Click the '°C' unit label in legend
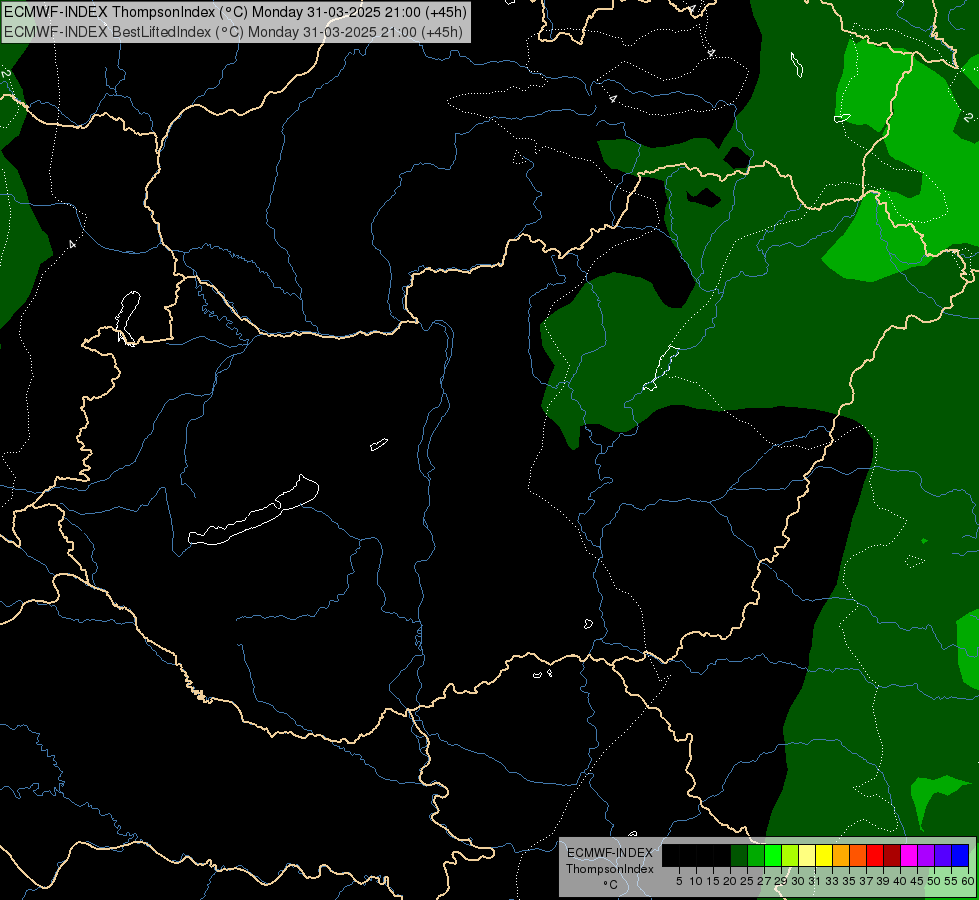The image size is (979, 900). tap(610, 885)
